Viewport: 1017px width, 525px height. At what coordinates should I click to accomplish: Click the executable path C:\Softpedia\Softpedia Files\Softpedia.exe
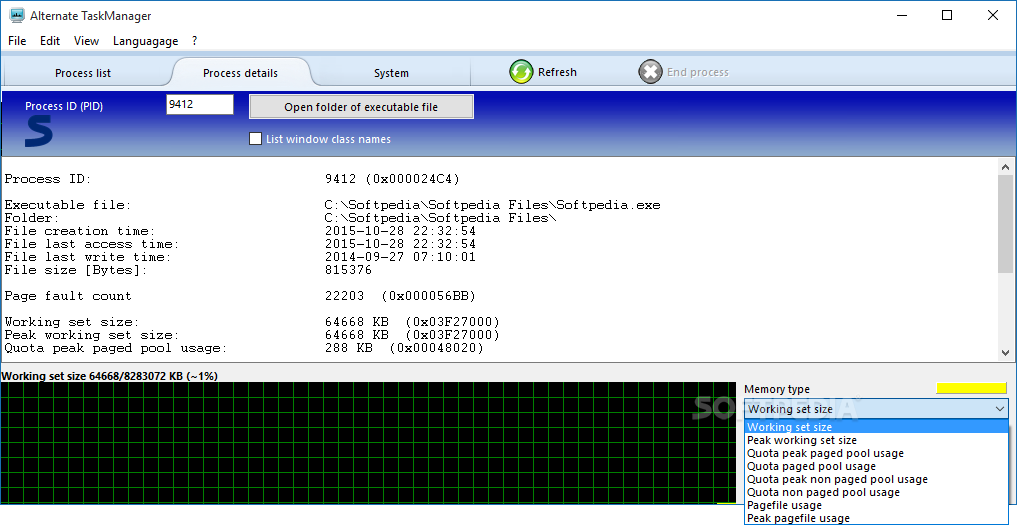click(492, 205)
